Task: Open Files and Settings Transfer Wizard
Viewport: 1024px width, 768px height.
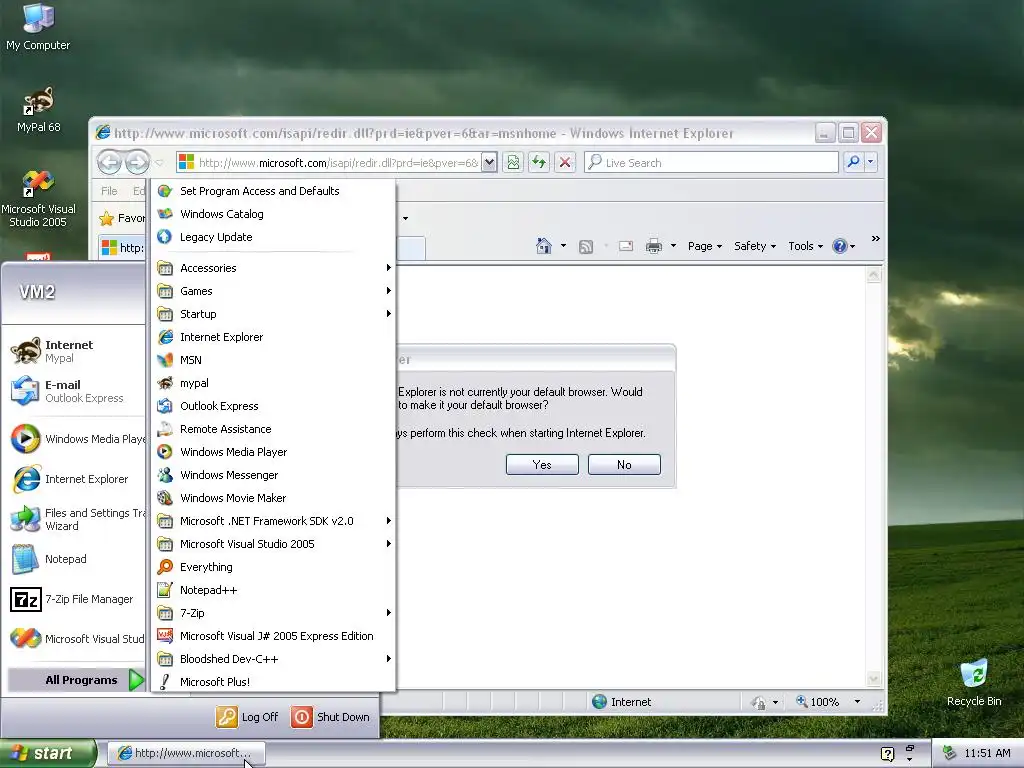Action: [76, 519]
